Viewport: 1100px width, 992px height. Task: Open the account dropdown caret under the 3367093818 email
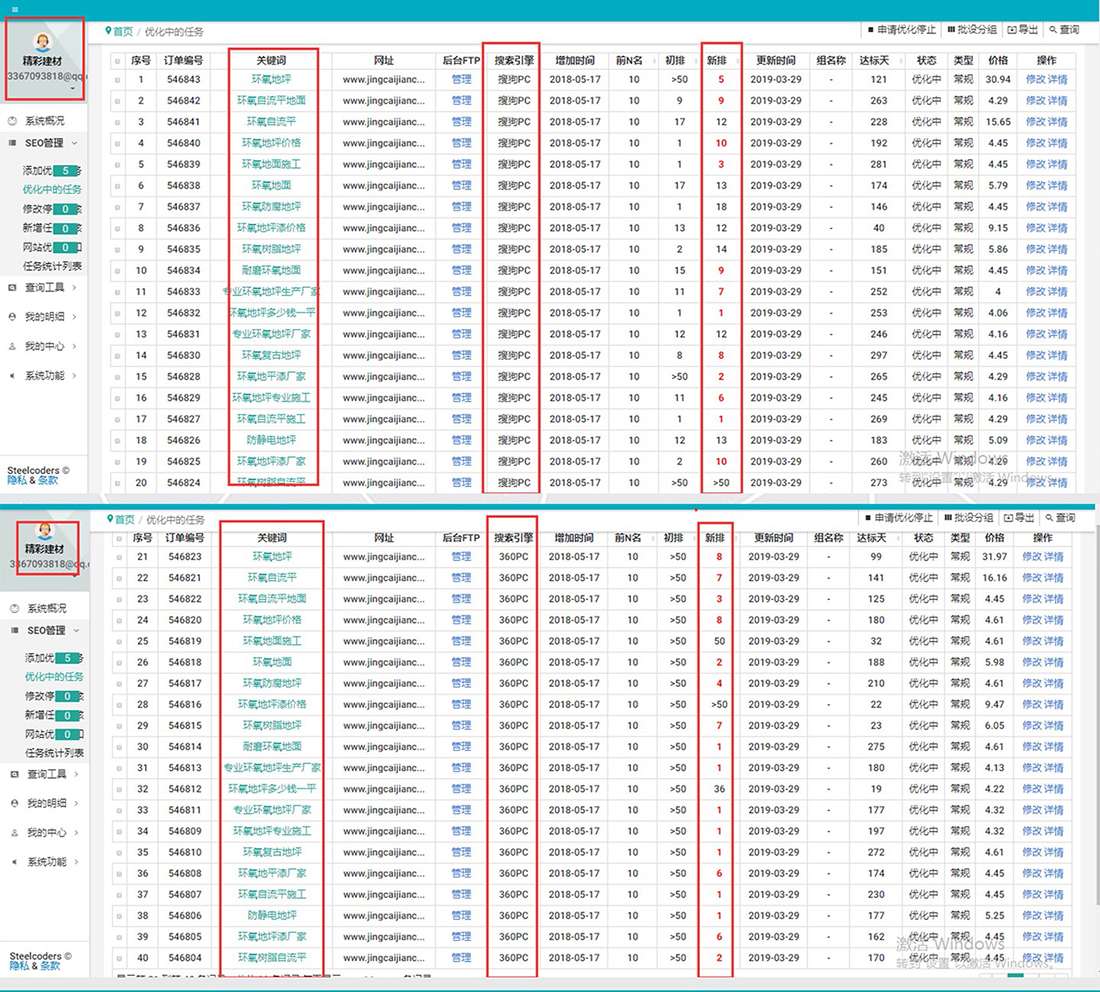click(x=73, y=88)
